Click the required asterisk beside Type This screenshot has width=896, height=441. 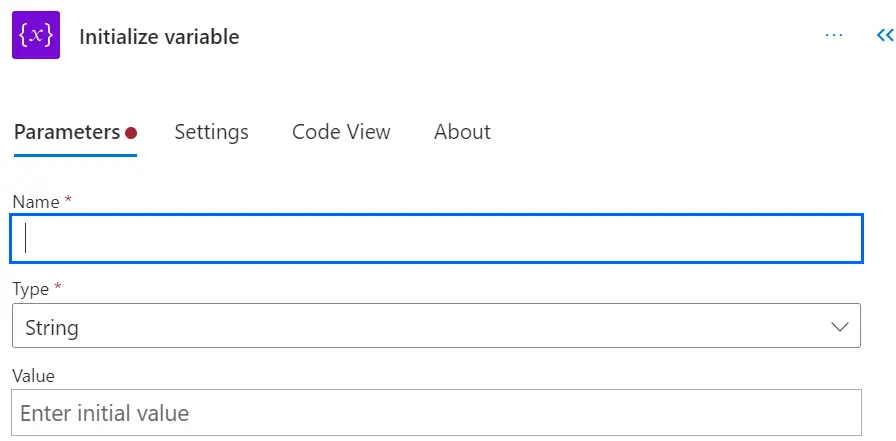(57, 289)
